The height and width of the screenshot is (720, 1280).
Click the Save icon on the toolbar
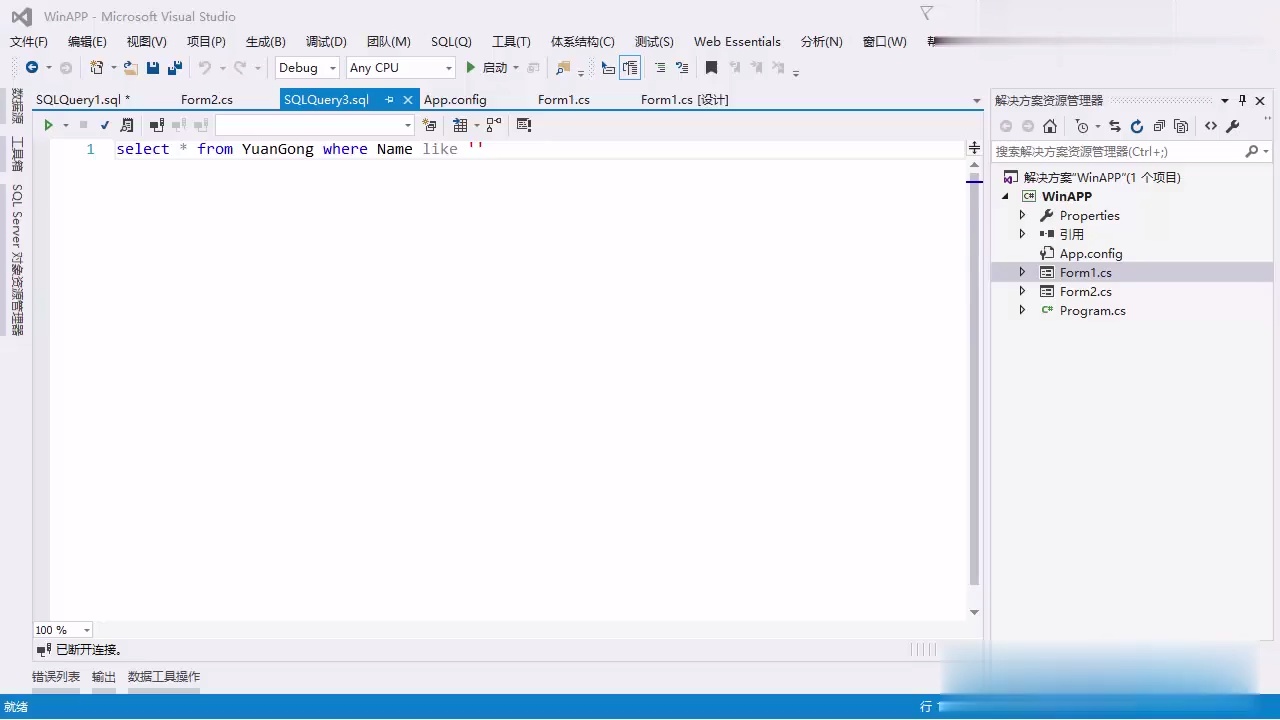(x=152, y=67)
